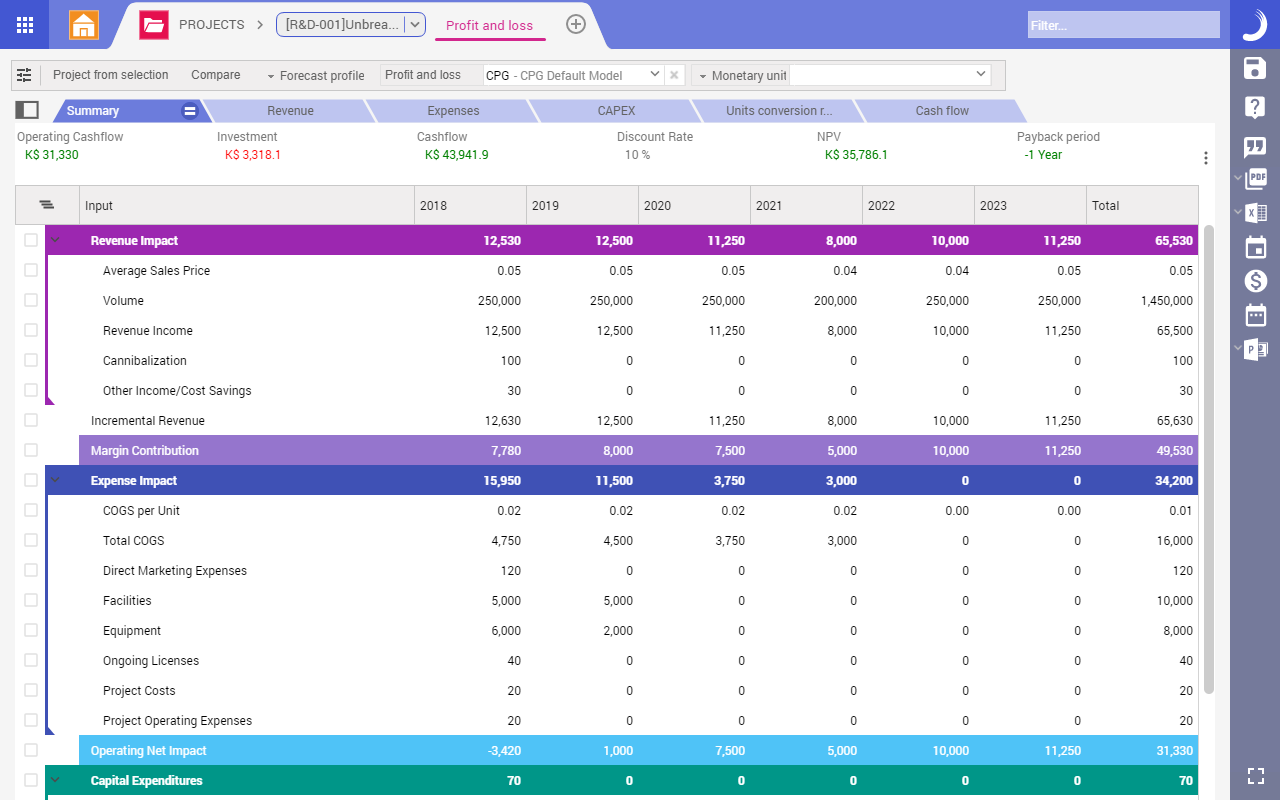Collapse the Expense Impact section

tap(56, 480)
